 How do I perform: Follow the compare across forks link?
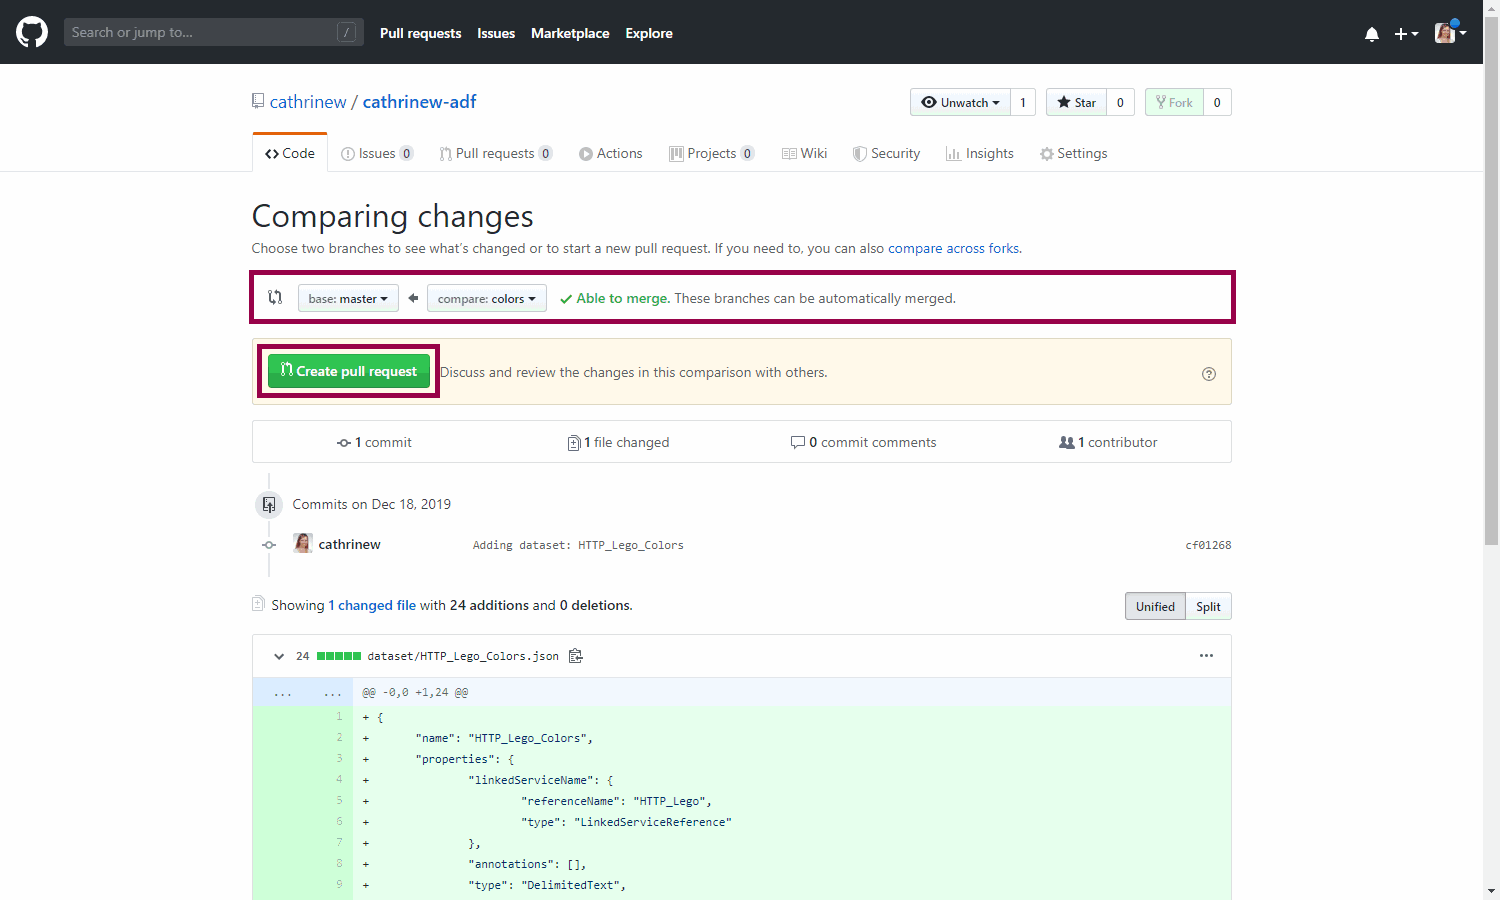click(953, 248)
